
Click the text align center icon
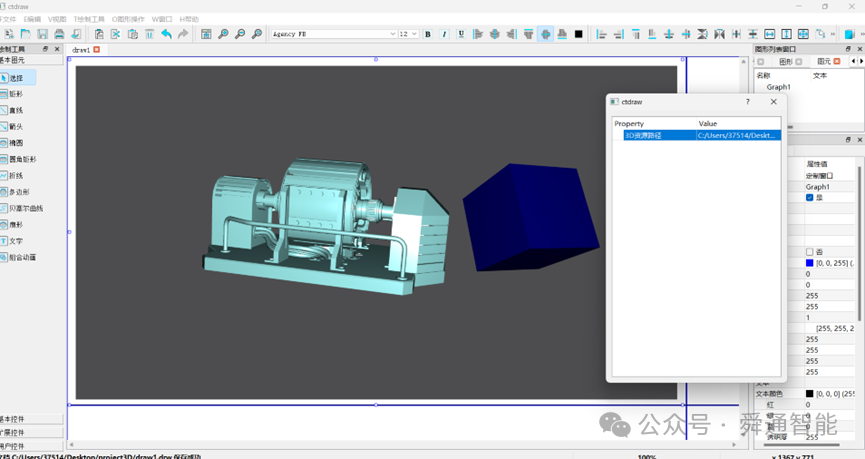coord(495,34)
